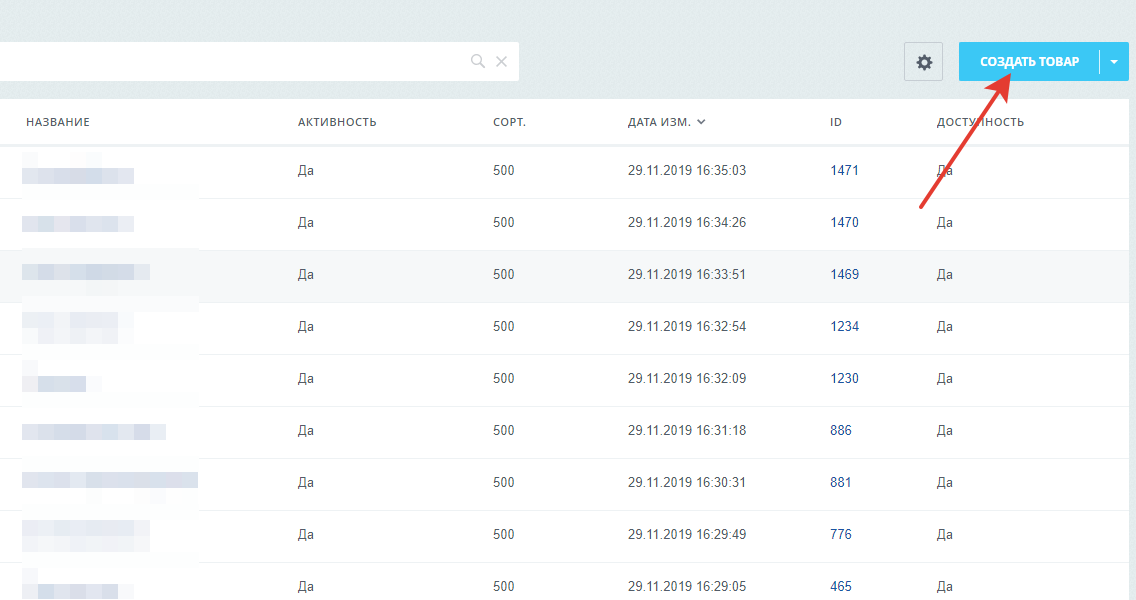
Task: Select the Активность value Да in row 776
Action: point(306,536)
